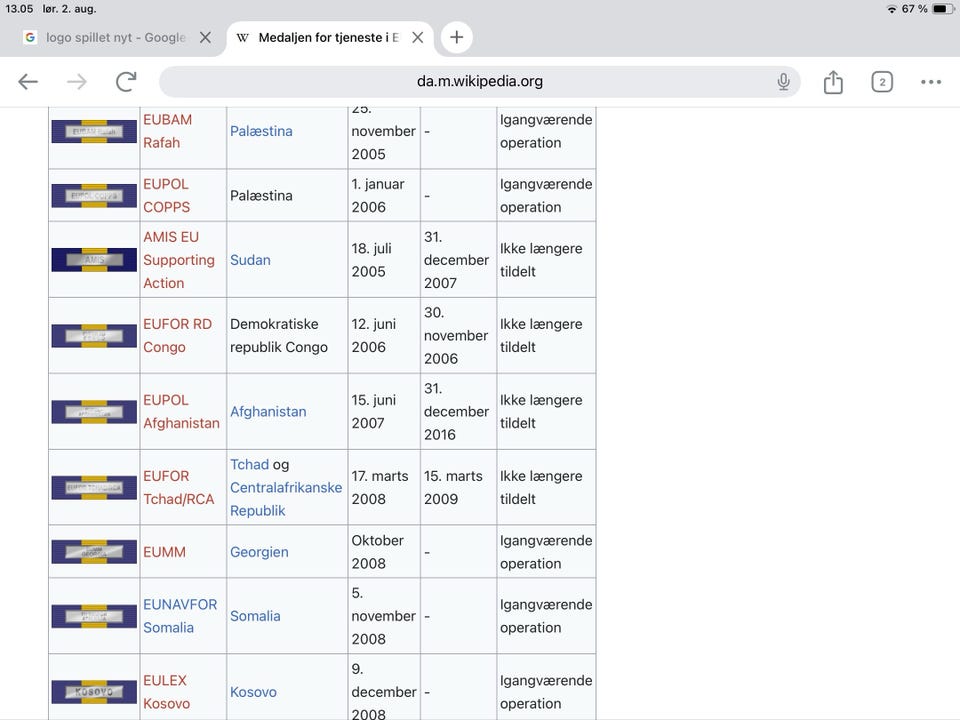Screen dimensions: 960x720
Task: Open the Georgien link
Action: pos(259,552)
